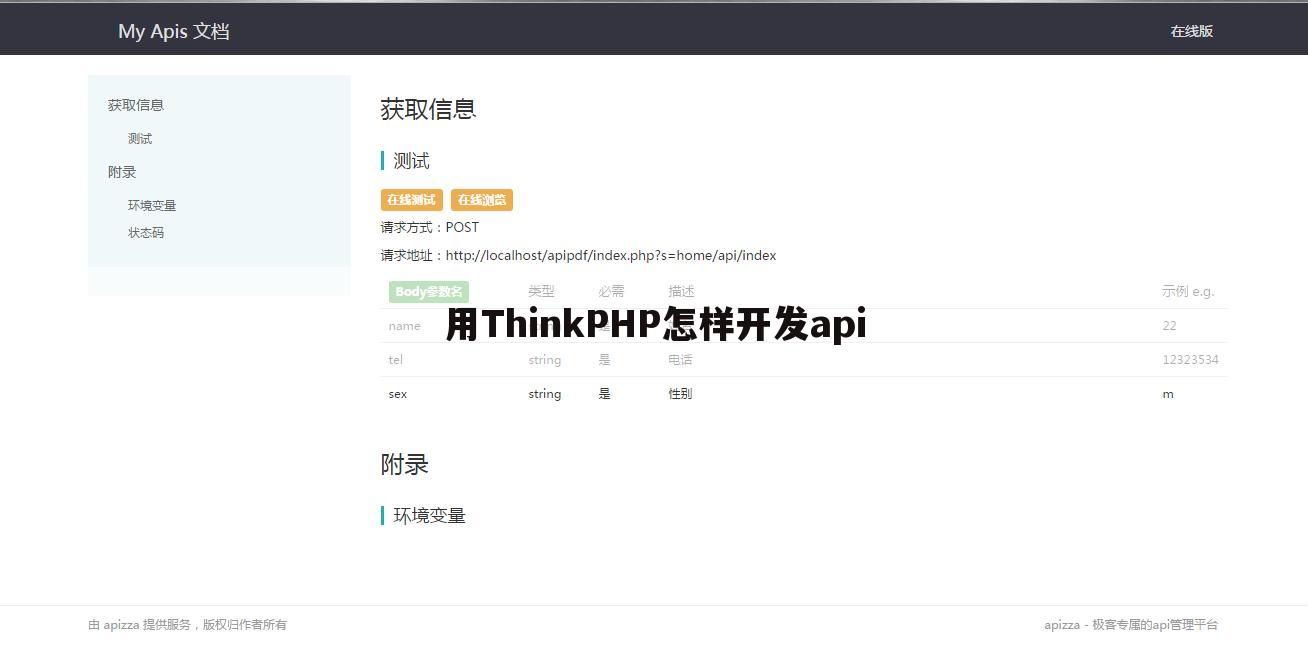Click the request URL localhost/apipdf/index.php text

click(611, 255)
